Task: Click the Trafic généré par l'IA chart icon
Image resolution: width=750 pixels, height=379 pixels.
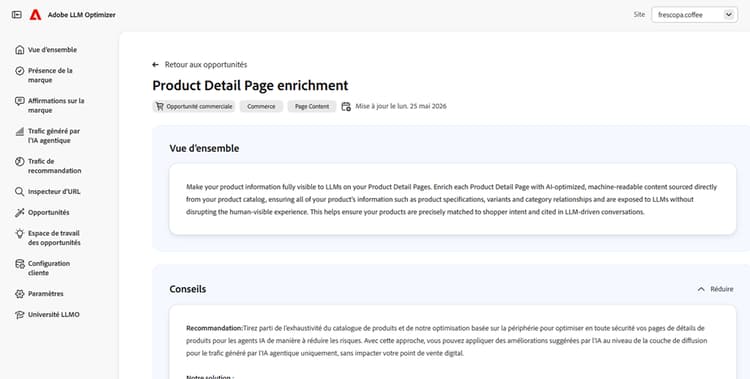Action: pos(20,131)
